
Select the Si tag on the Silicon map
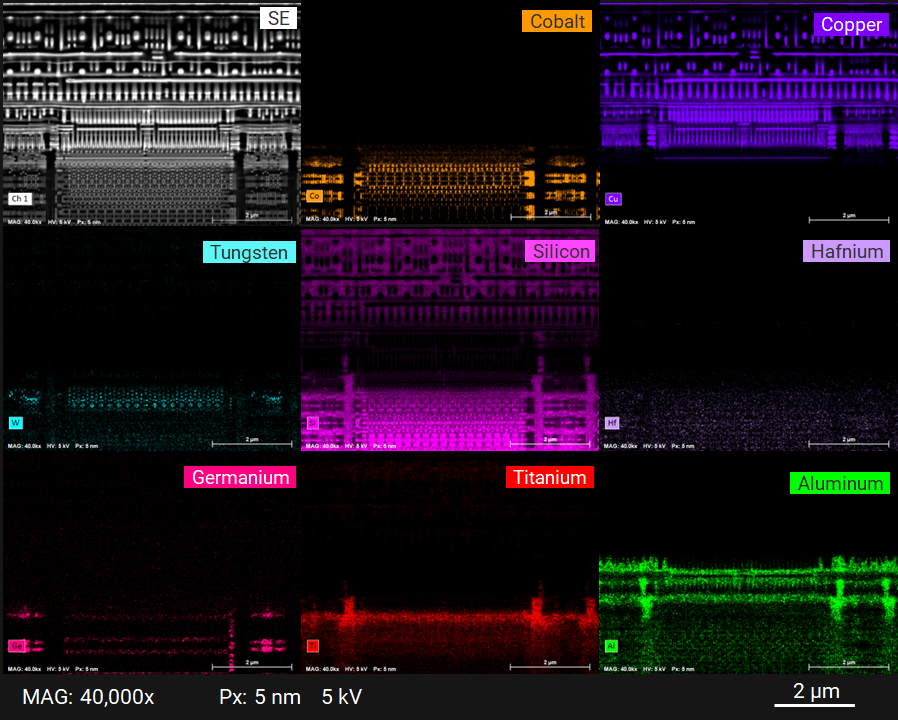click(x=313, y=423)
